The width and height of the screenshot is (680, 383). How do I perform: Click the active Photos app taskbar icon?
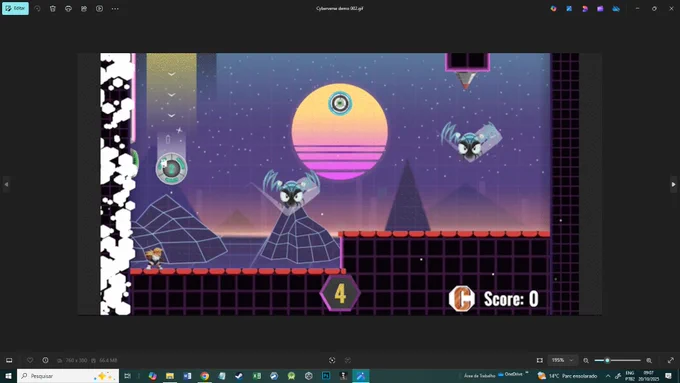pos(361,376)
